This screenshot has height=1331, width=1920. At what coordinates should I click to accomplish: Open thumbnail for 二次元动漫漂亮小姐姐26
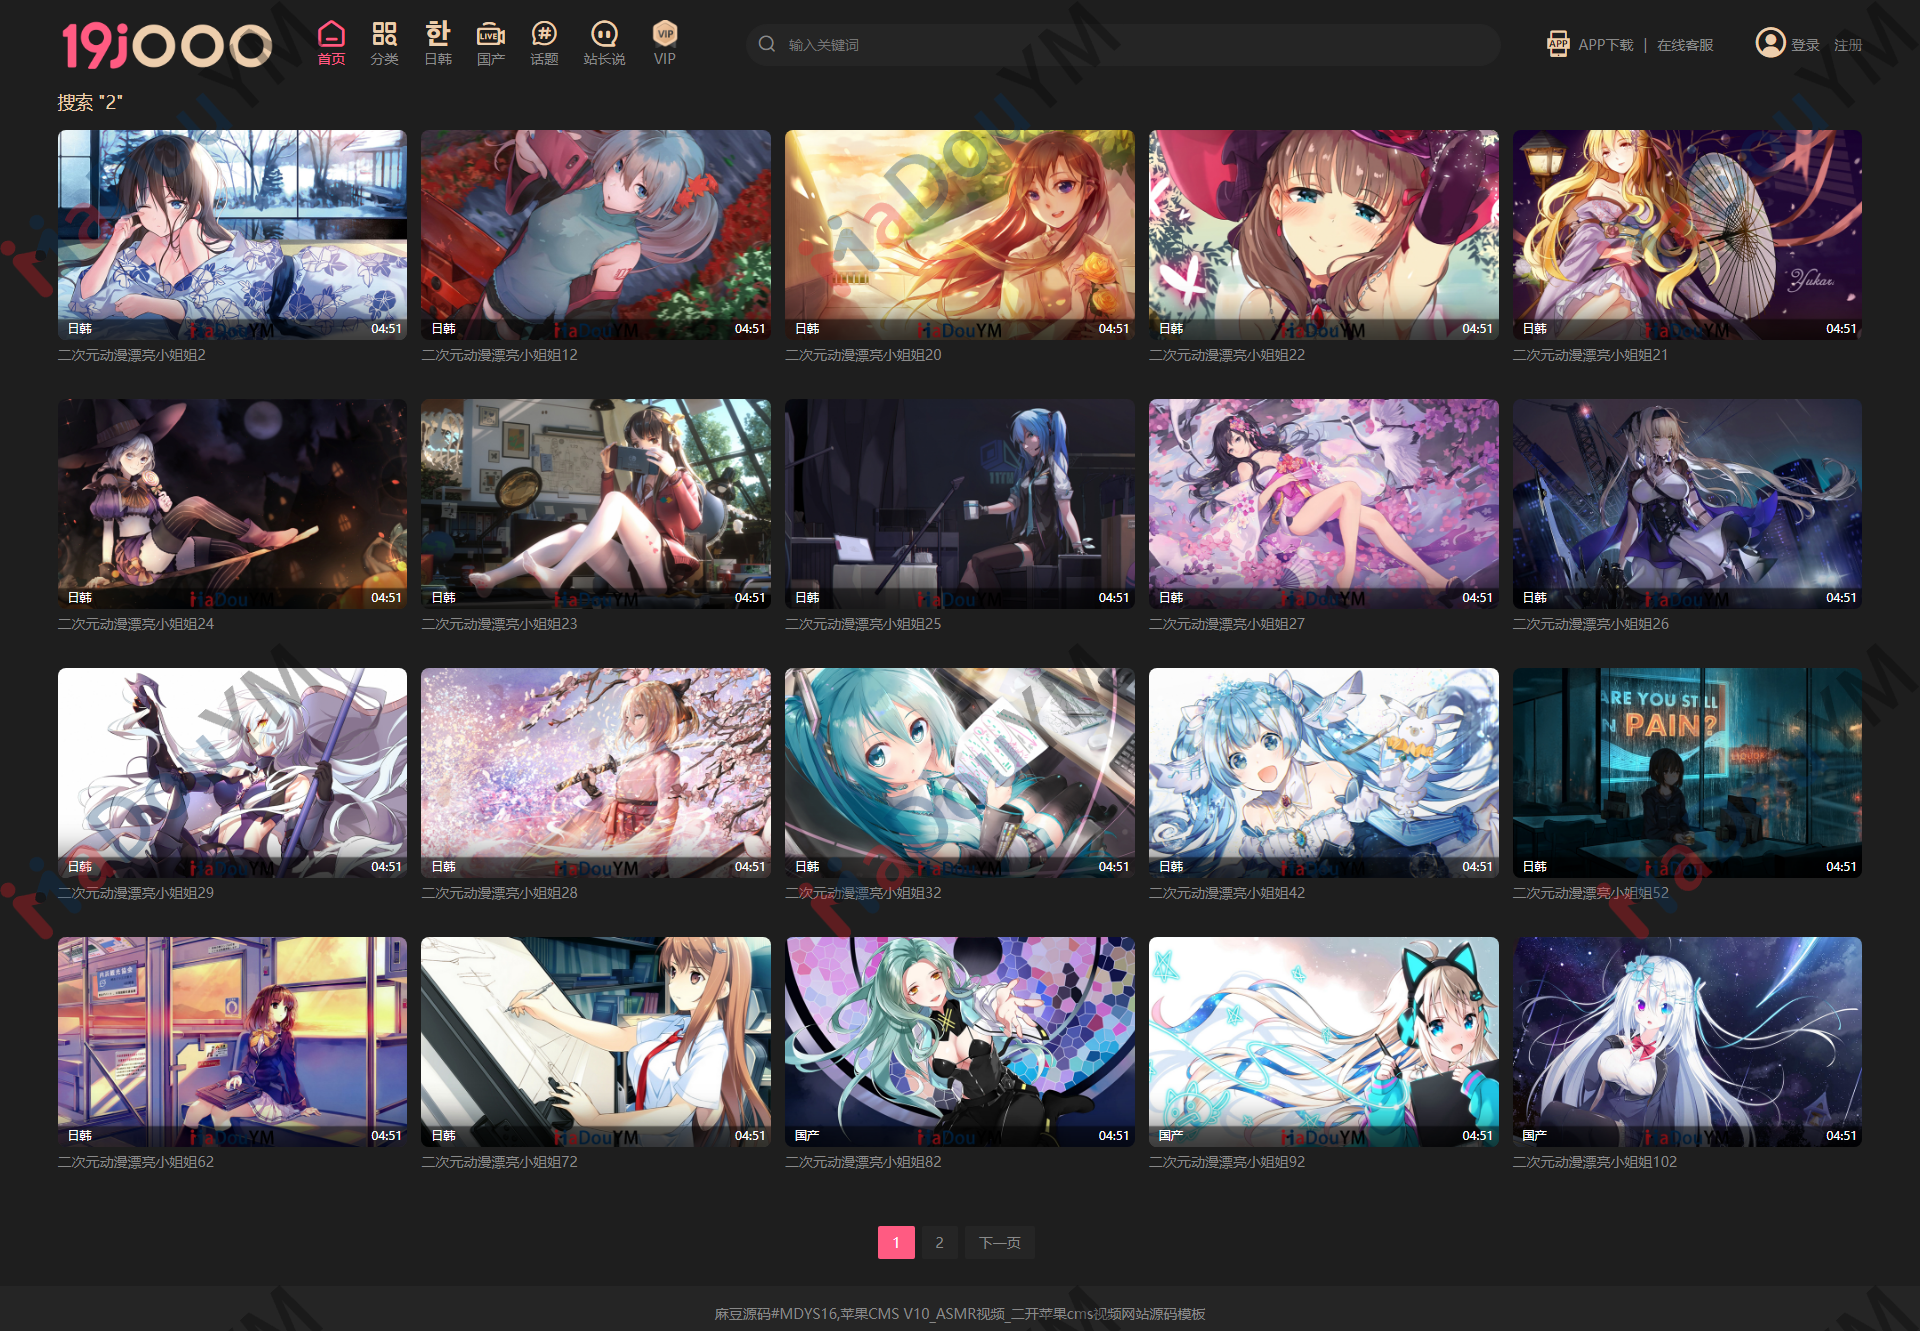coord(1687,504)
